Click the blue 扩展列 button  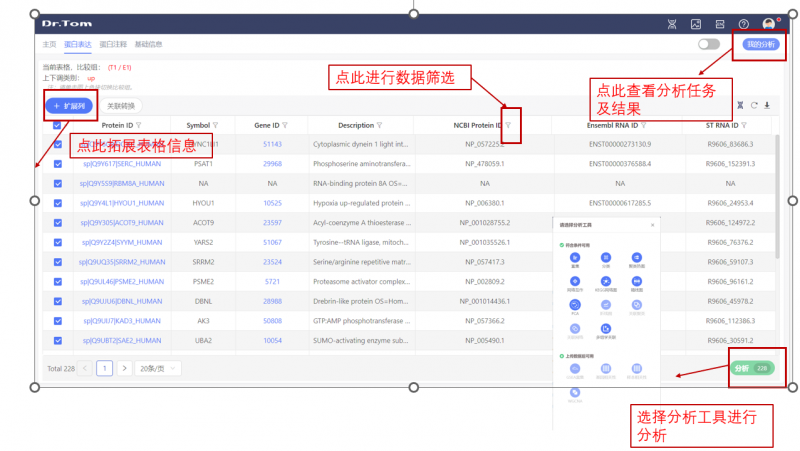[69, 105]
